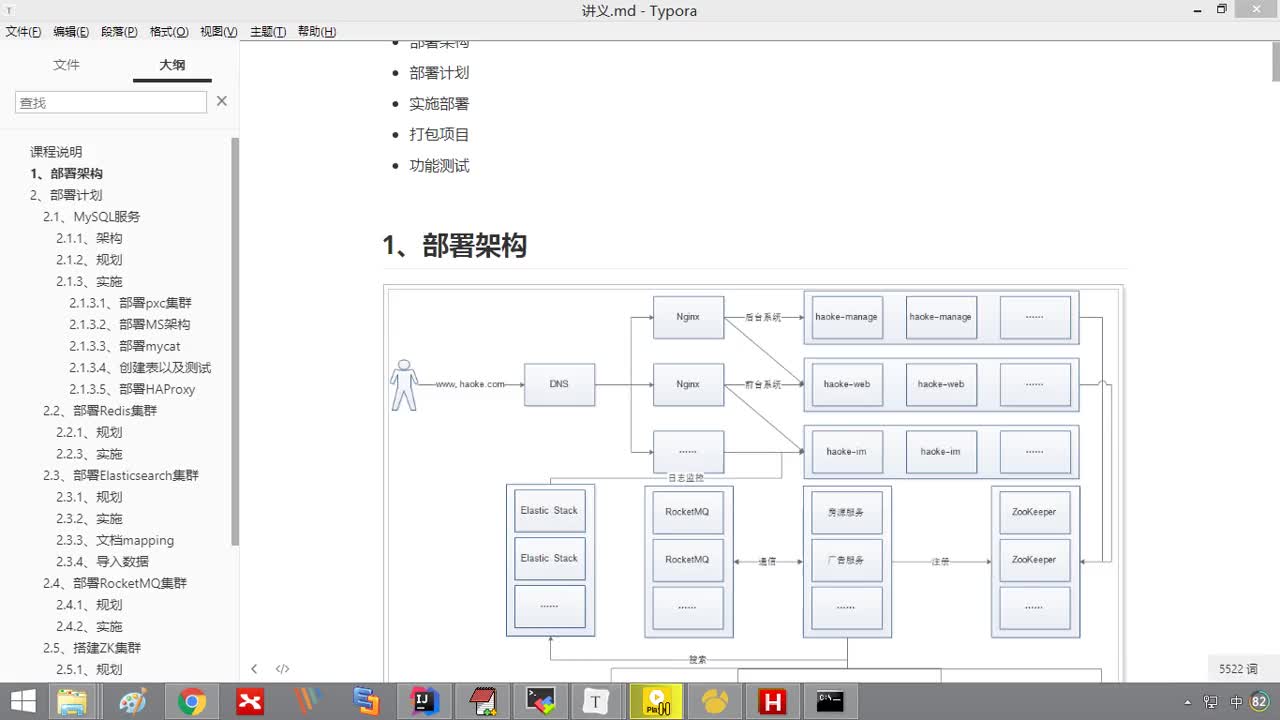The image size is (1280, 720).
Task: Open the command prompt taskbar icon
Action: [829, 702]
